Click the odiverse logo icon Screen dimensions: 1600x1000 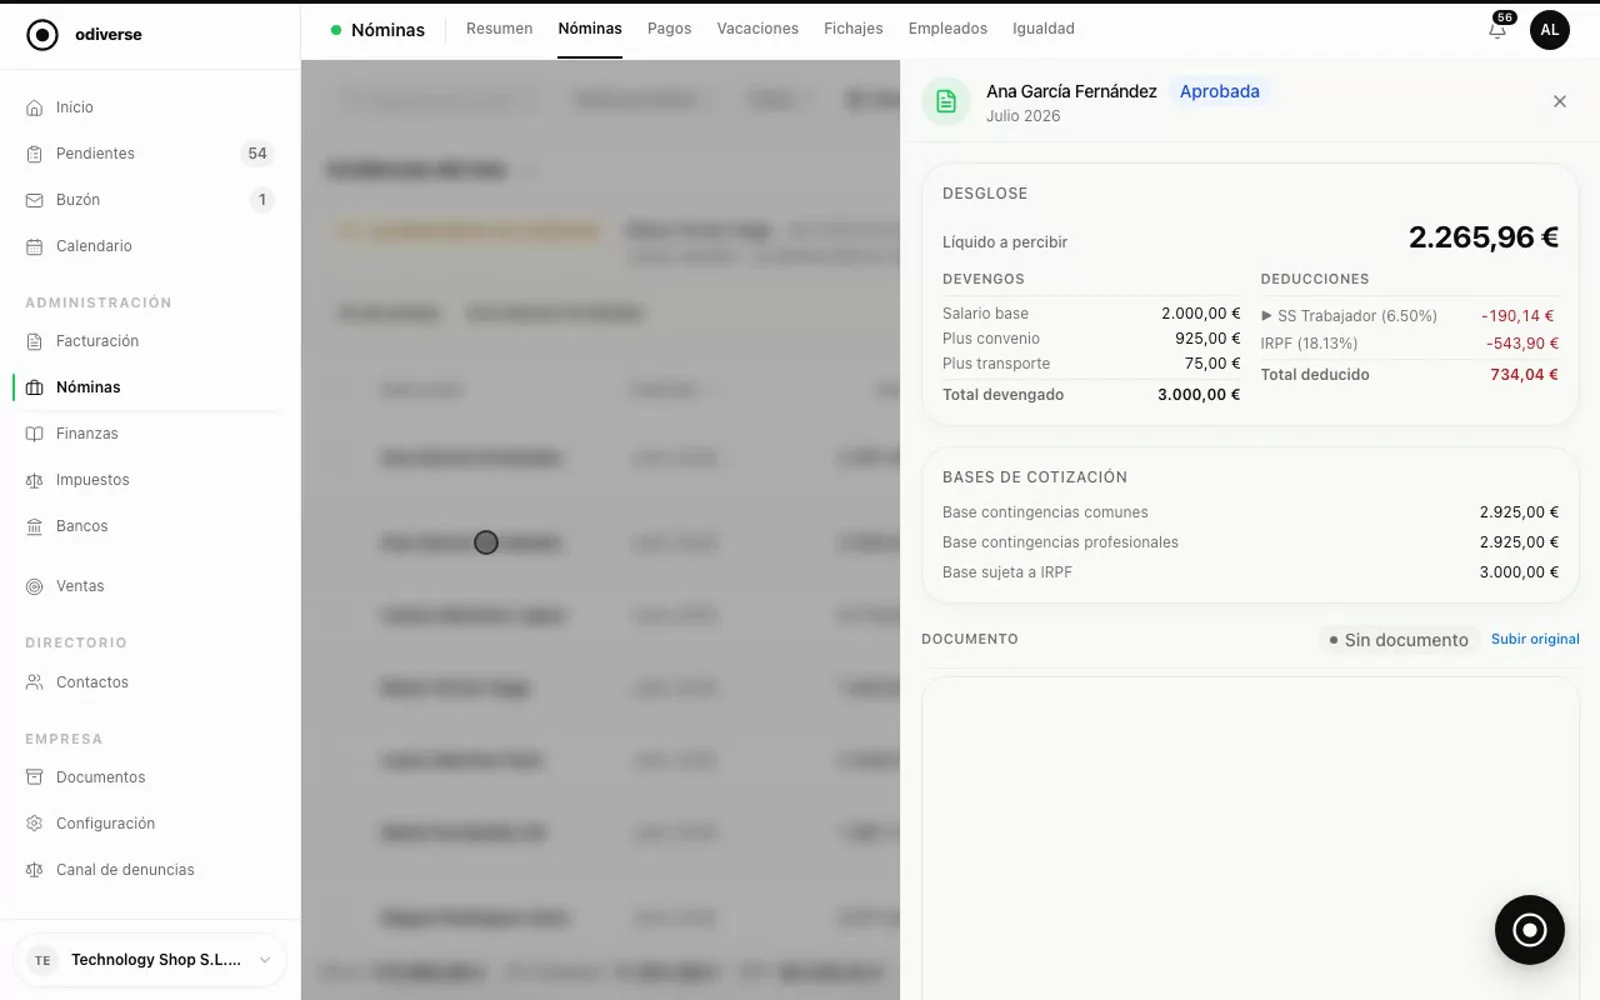click(x=42, y=34)
